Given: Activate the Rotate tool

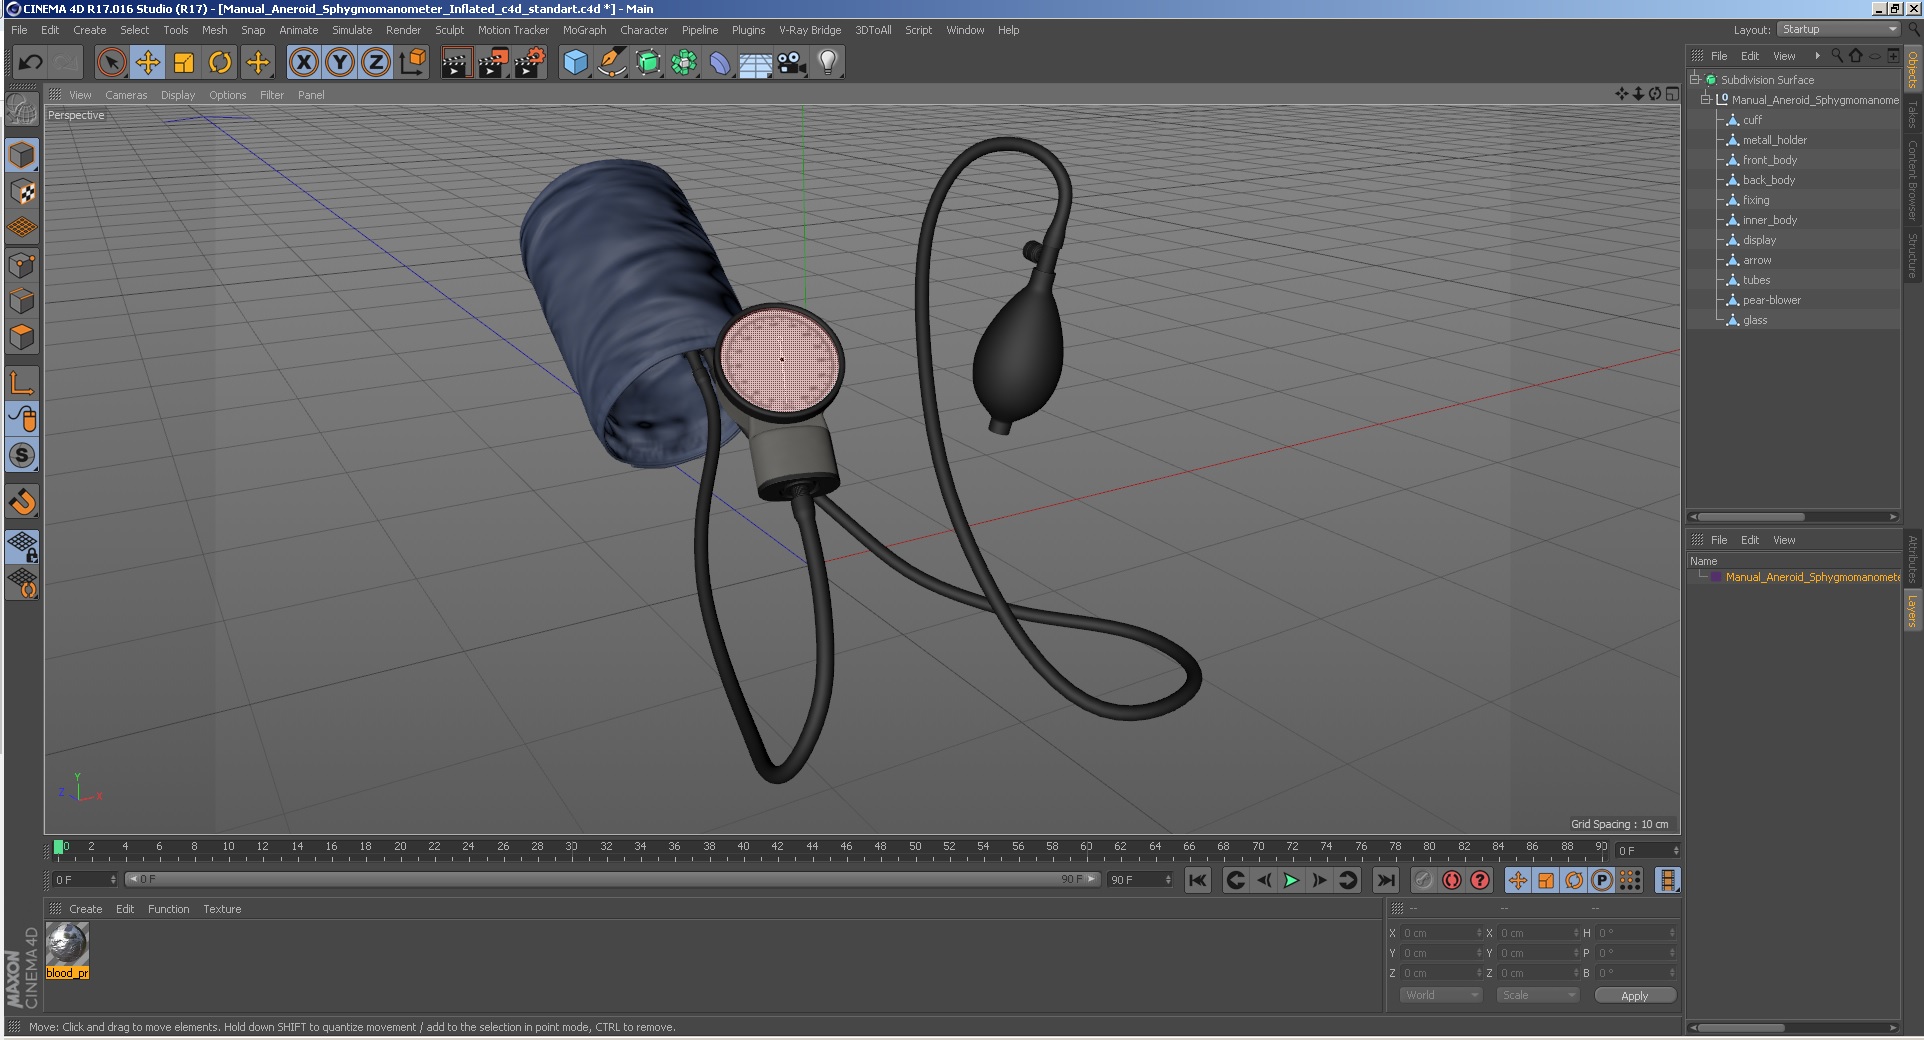Looking at the screenshot, I should 220,63.
